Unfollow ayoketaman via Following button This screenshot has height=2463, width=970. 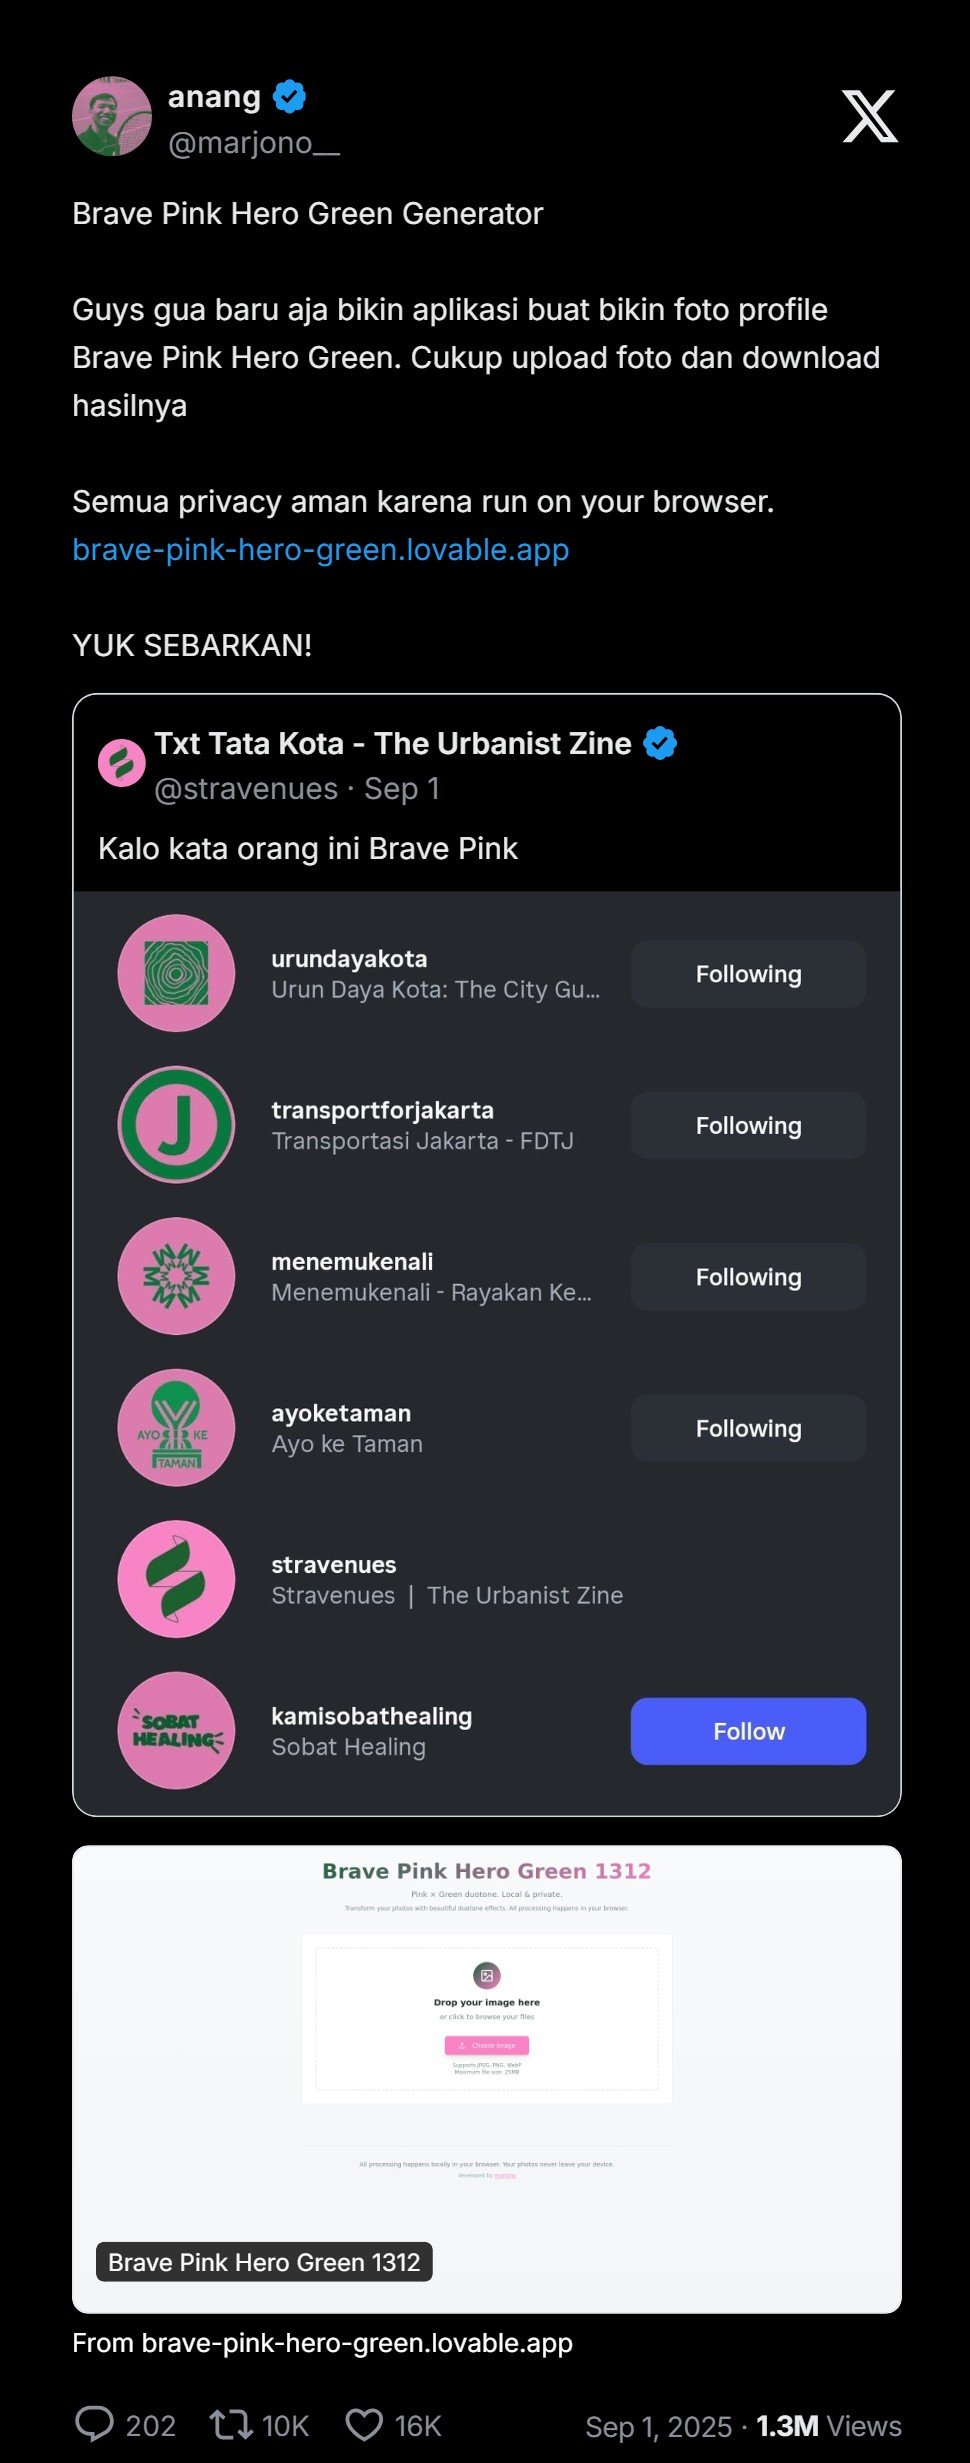(748, 1428)
